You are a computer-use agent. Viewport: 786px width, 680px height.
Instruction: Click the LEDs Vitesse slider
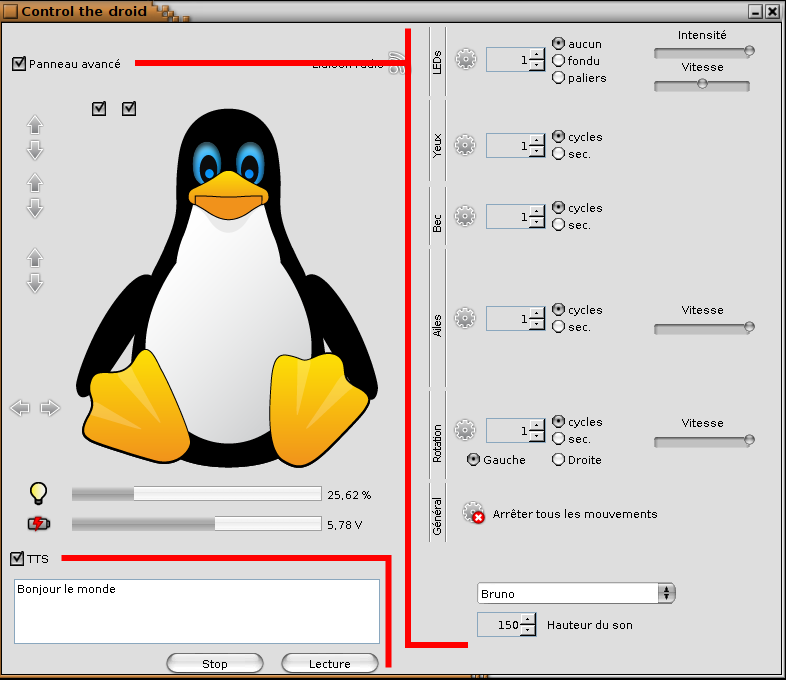coord(702,85)
